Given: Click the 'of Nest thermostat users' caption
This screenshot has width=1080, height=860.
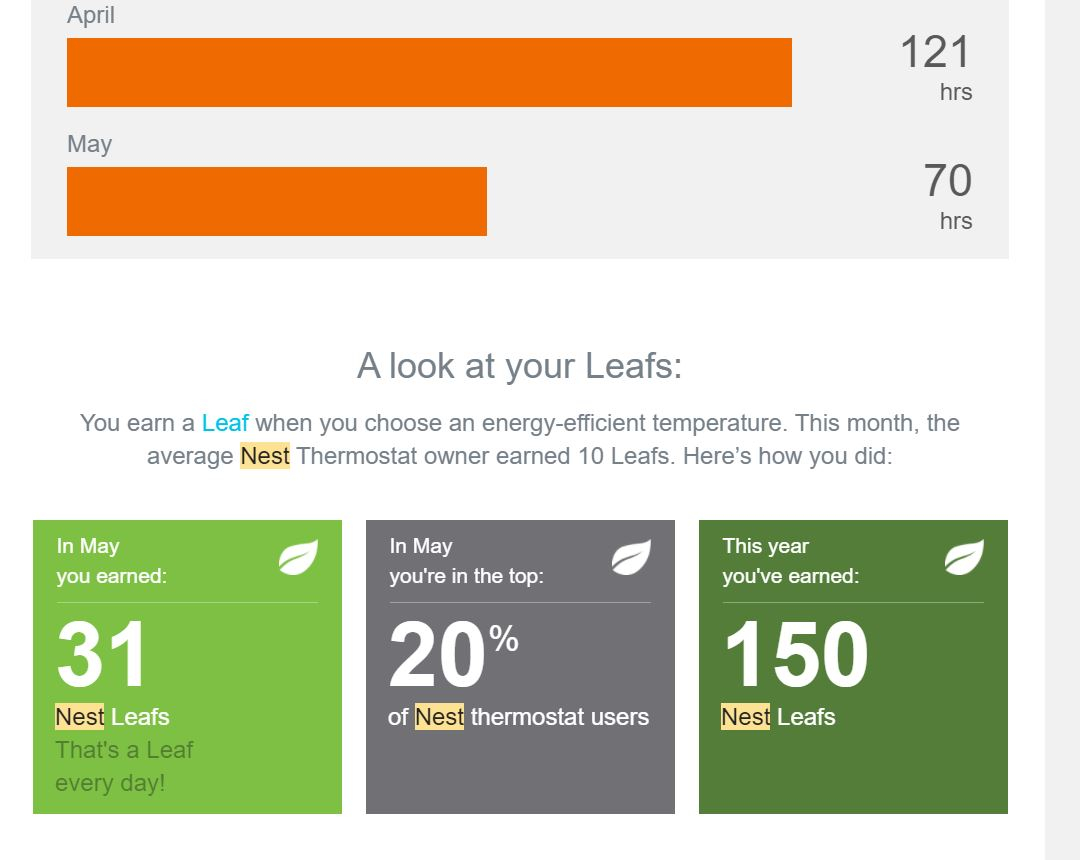Looking at the screenshot, I should (x=519, y=717).
